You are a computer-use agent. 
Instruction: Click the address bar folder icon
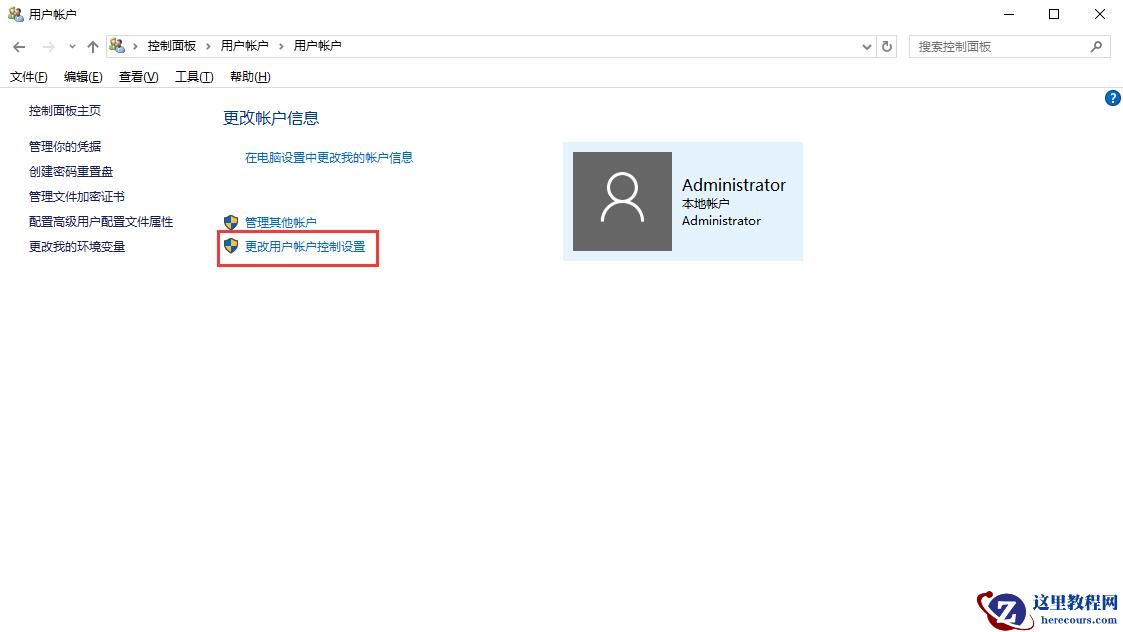point(117,46)
